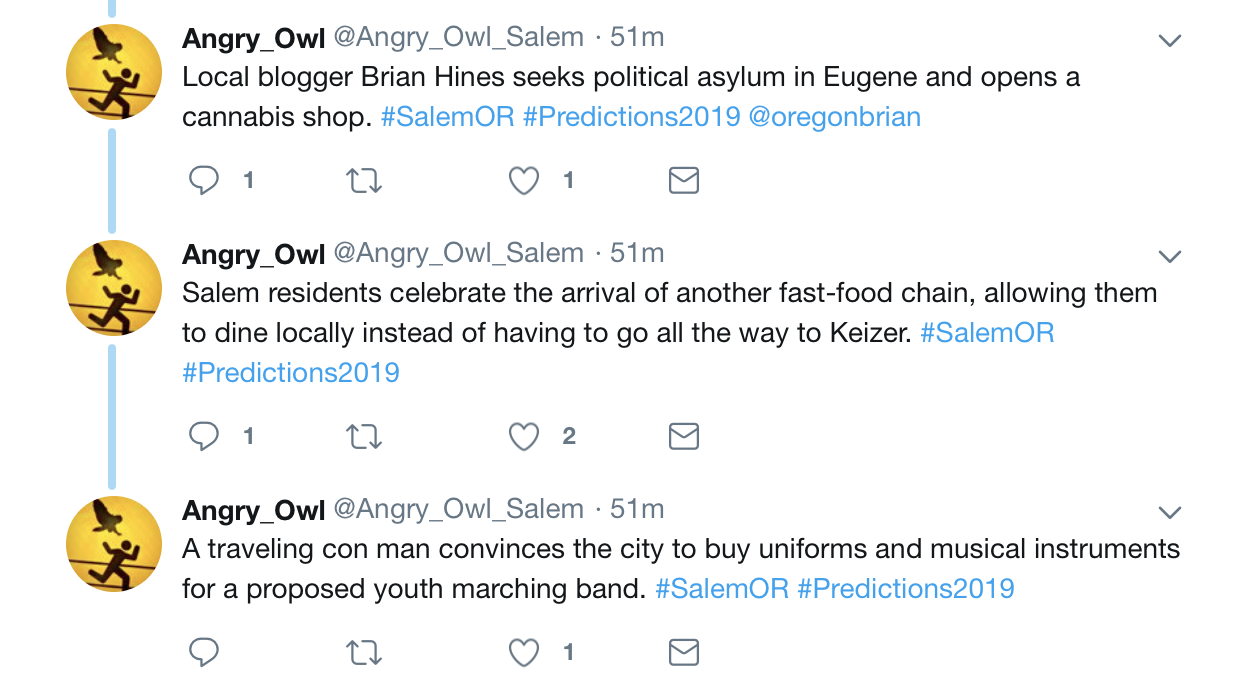Image resolution: width=1252 pixels, height=684 pixels.
Task: Retweet the fast-food chain tweet
Action: pyautogui.click(x=363, y=436)
